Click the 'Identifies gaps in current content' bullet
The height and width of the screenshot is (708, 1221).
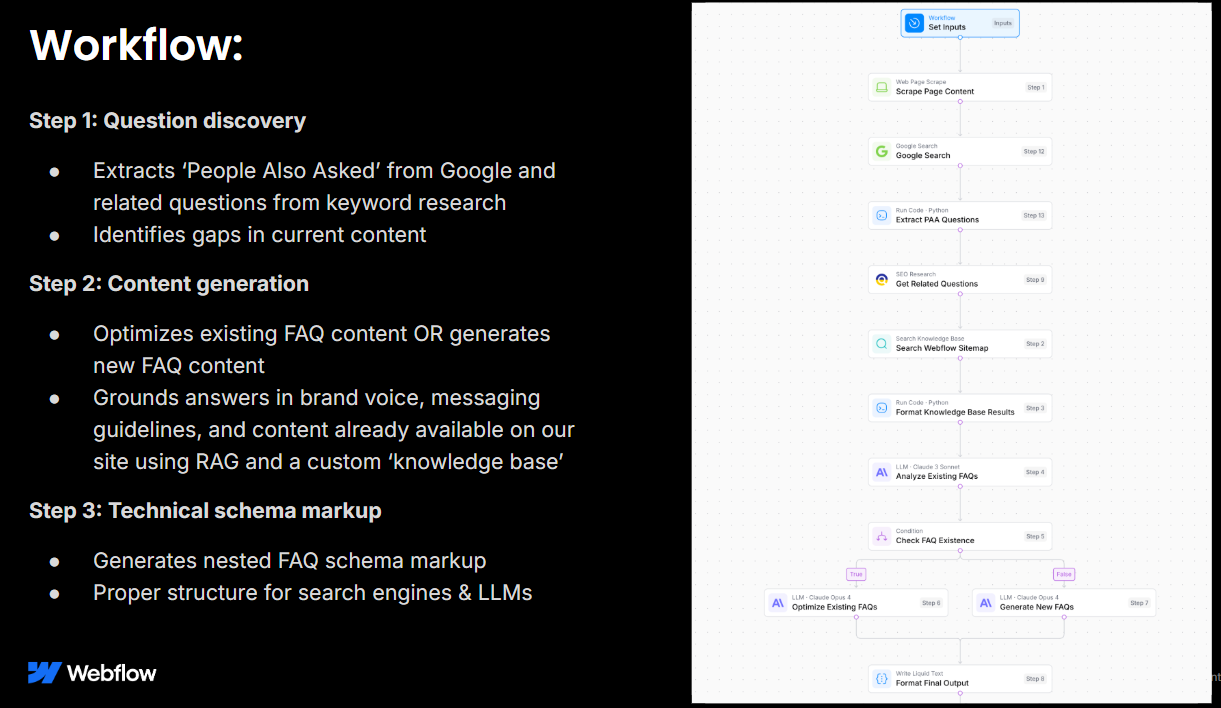[x=260, y=235]
